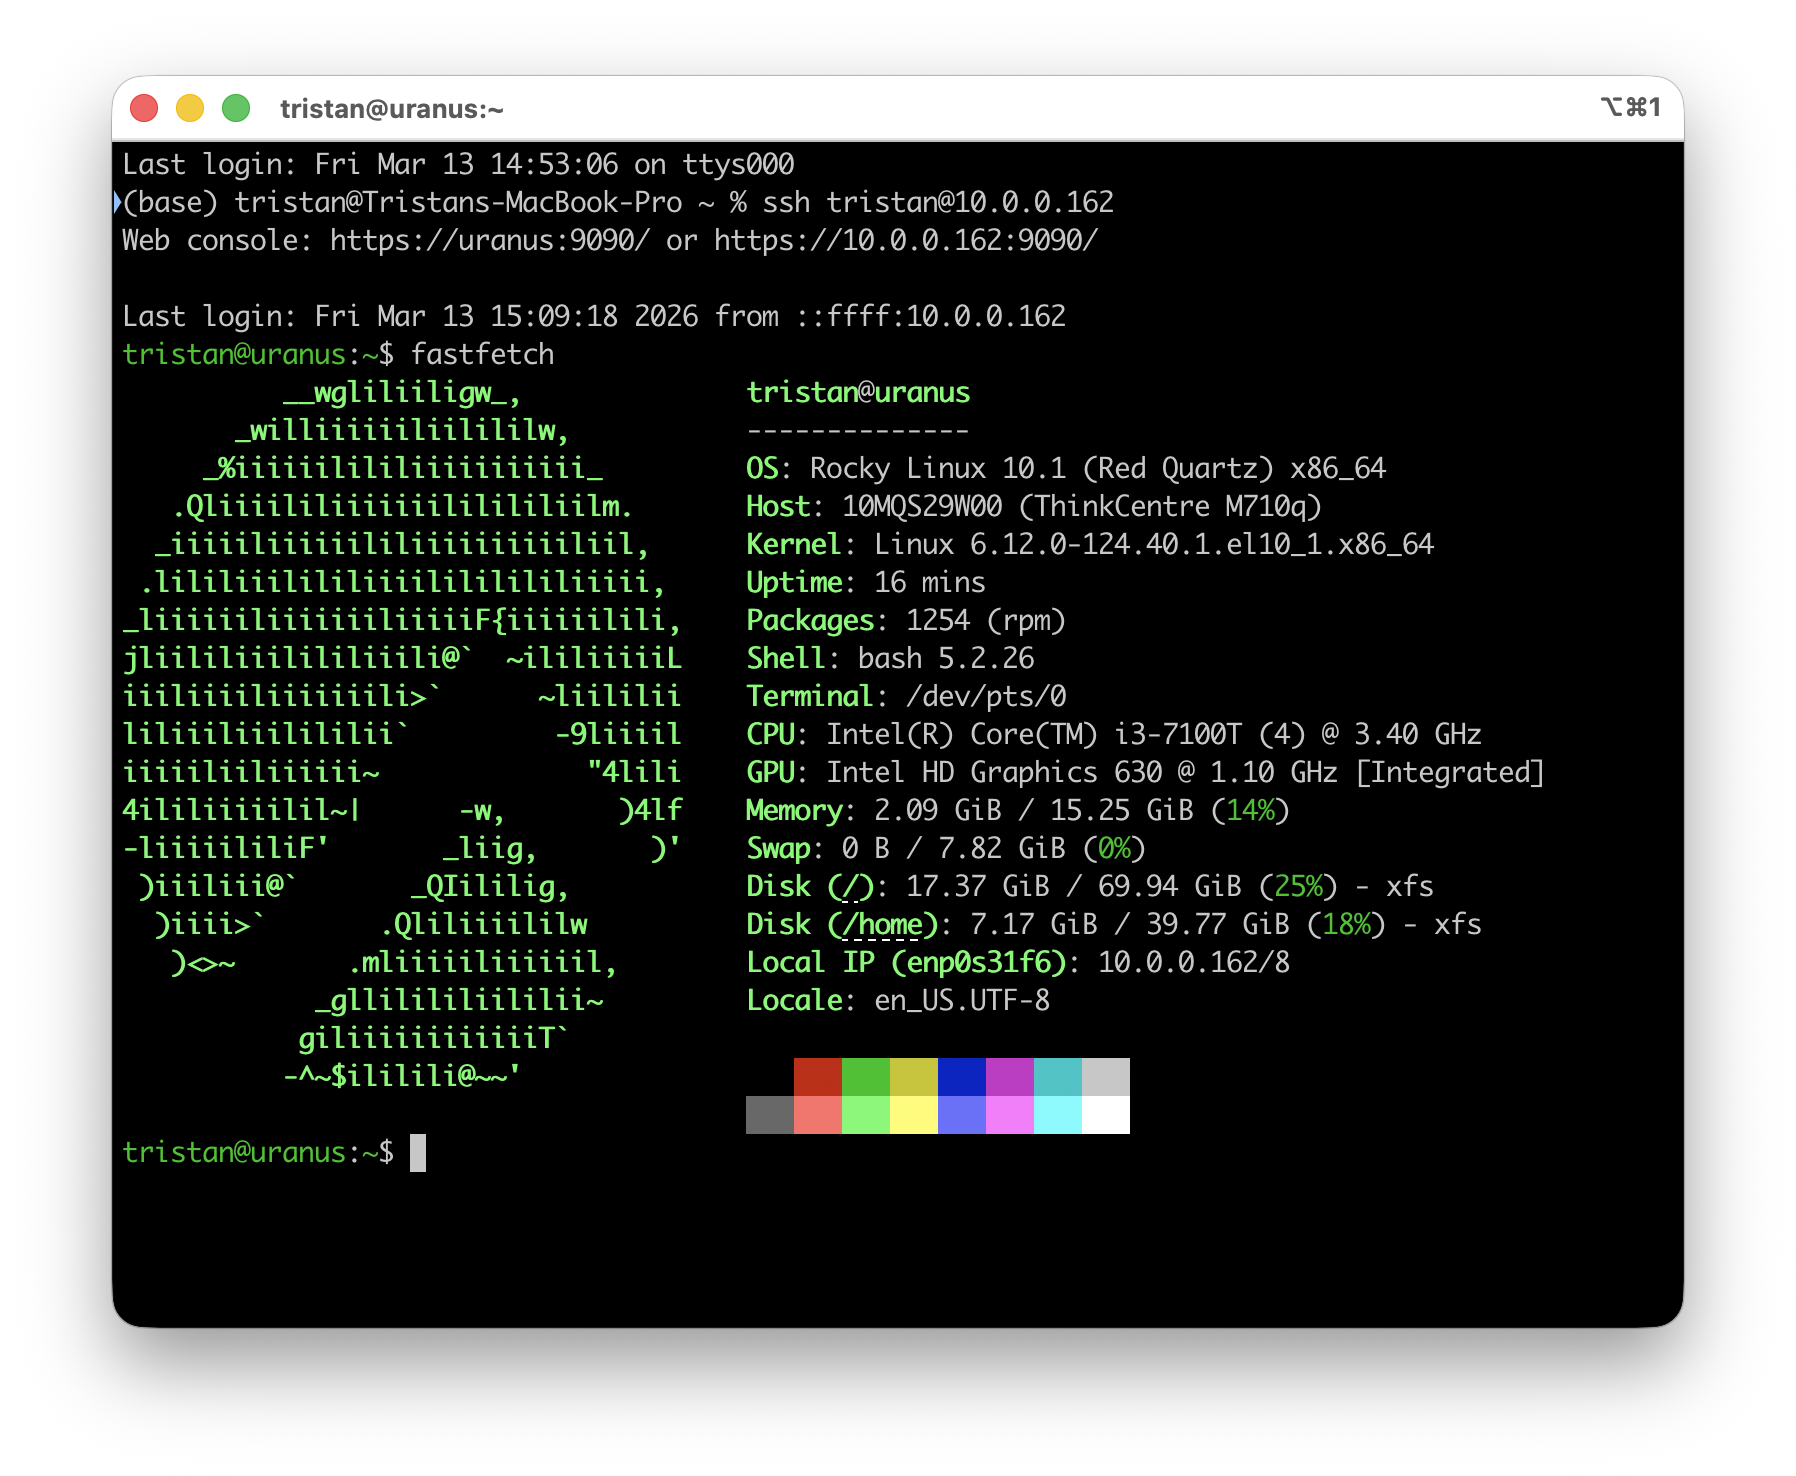The width and height of the screenshot is (1796, 1476).
Task: Click the green maximize traffic light
Action: click(x=236, y=107)
